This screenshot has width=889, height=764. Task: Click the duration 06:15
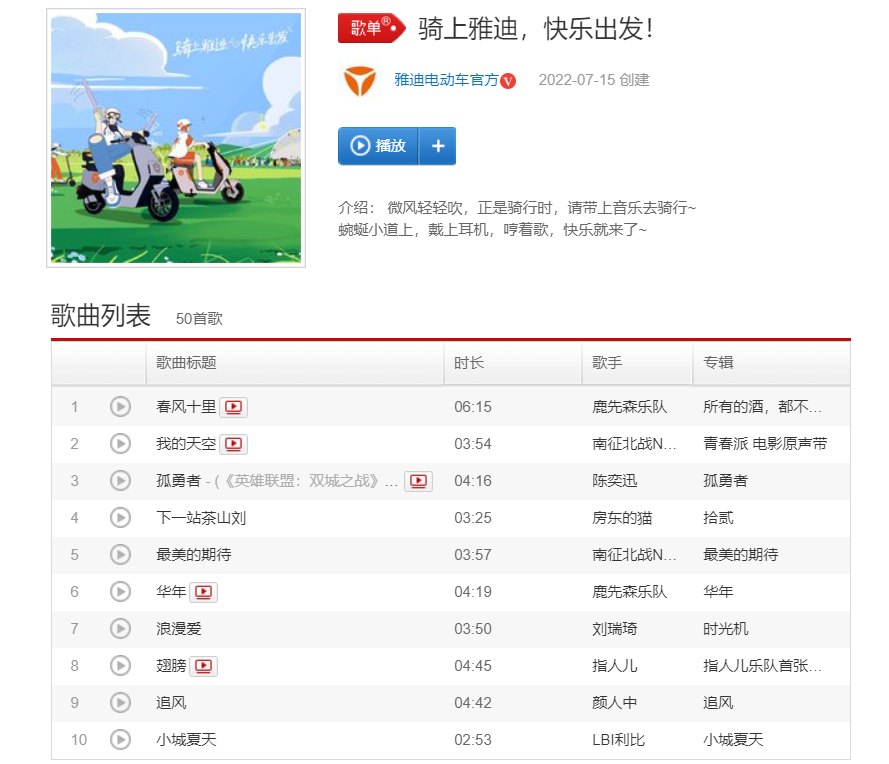click(x=473, y=407)
